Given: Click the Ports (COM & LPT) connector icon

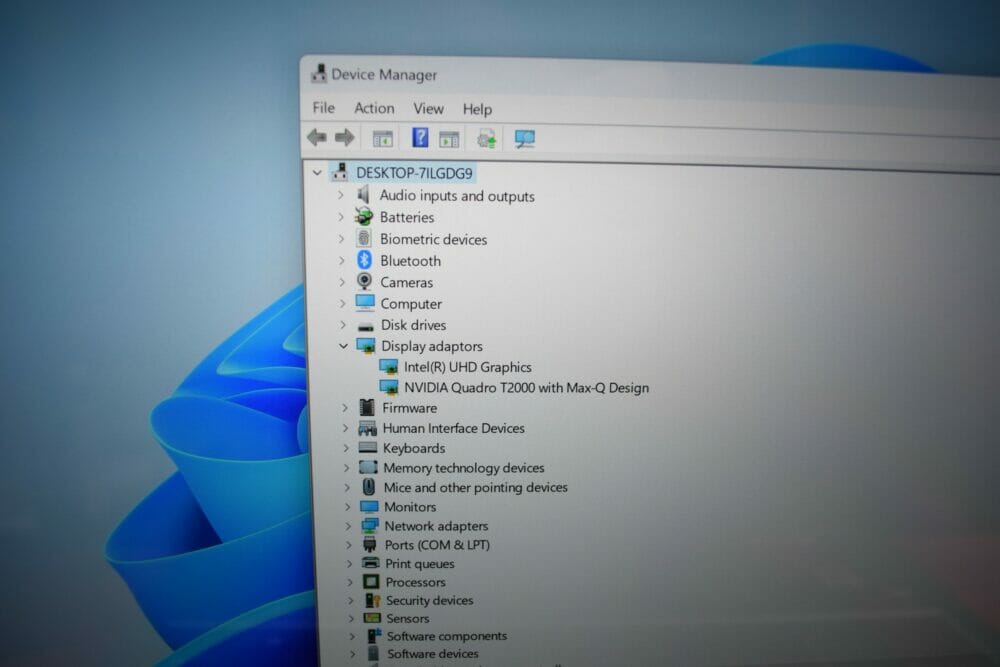Looking at the screenshot, I should pos(370,544).
